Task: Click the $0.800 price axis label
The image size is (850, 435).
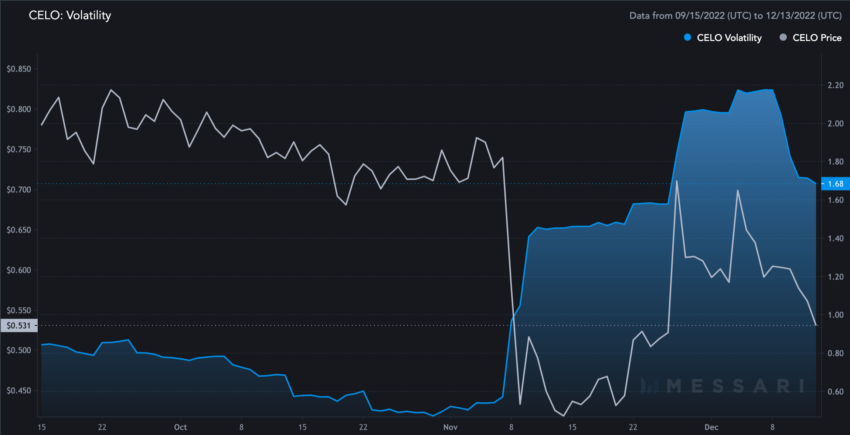Action: point(18,109)
